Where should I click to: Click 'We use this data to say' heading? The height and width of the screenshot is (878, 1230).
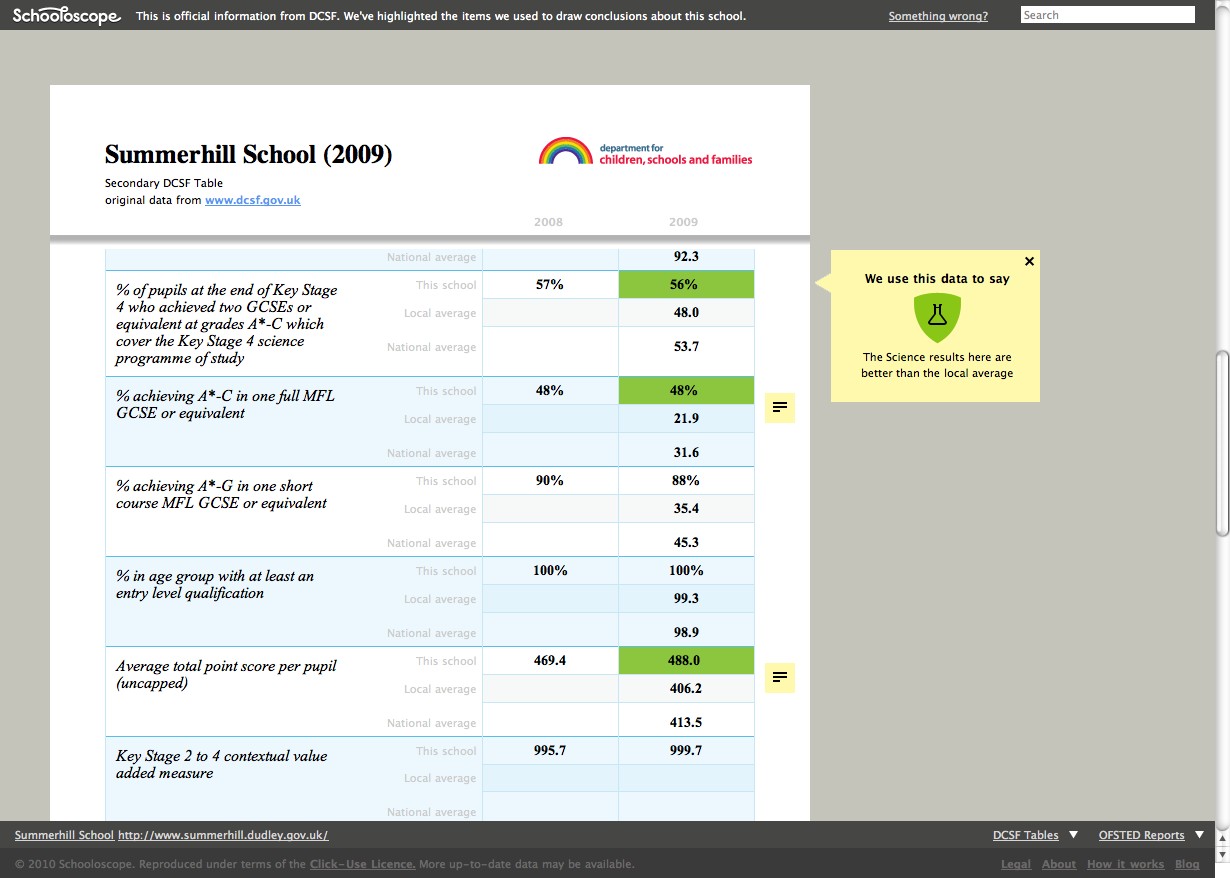[937, 279]
